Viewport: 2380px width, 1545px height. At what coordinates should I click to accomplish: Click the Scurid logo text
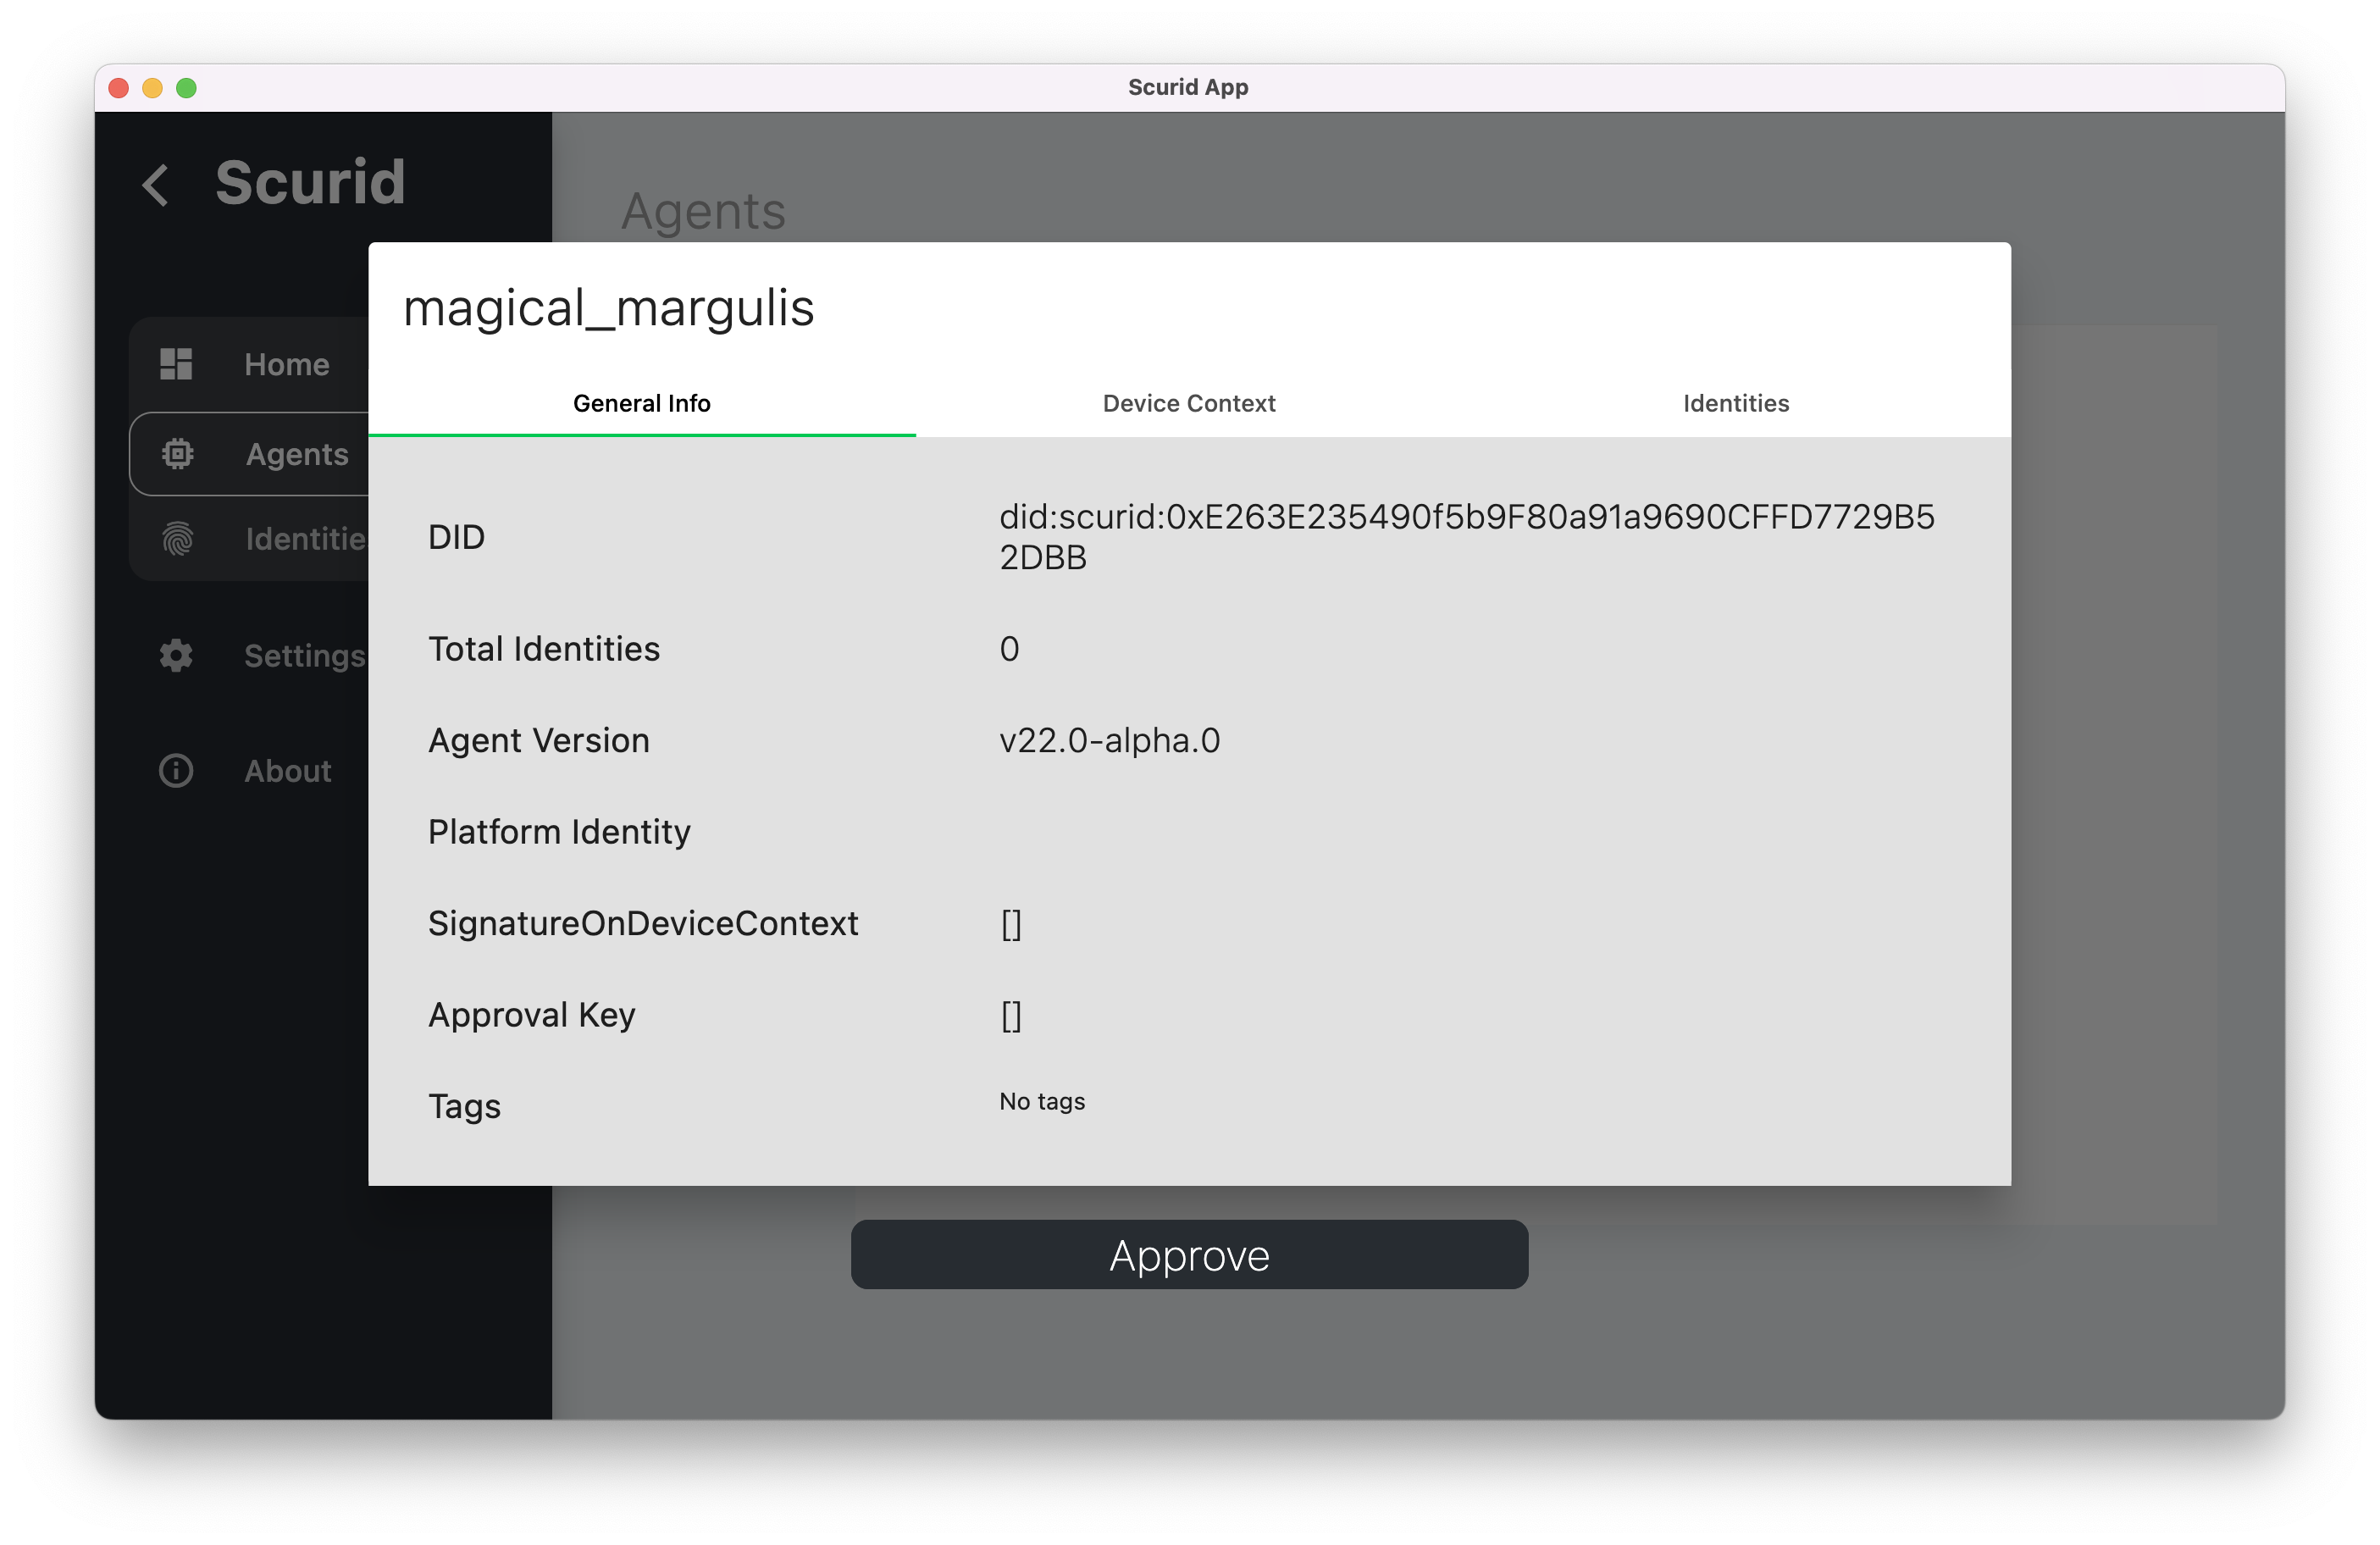coord(310,182)
